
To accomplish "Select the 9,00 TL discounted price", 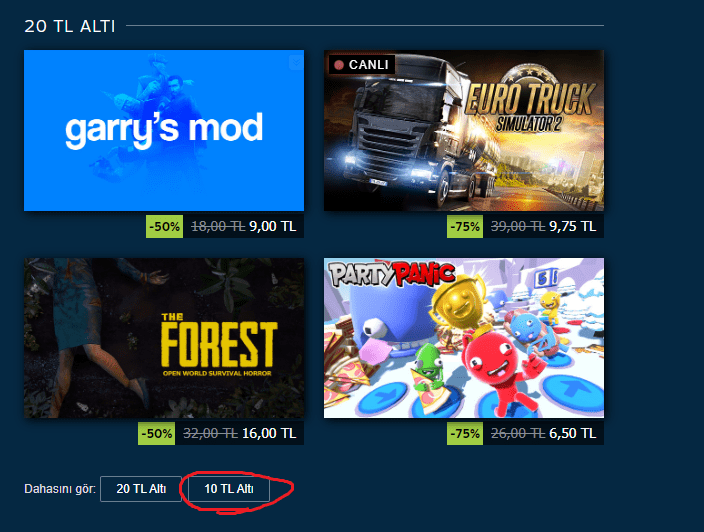I will click(273, 226).
